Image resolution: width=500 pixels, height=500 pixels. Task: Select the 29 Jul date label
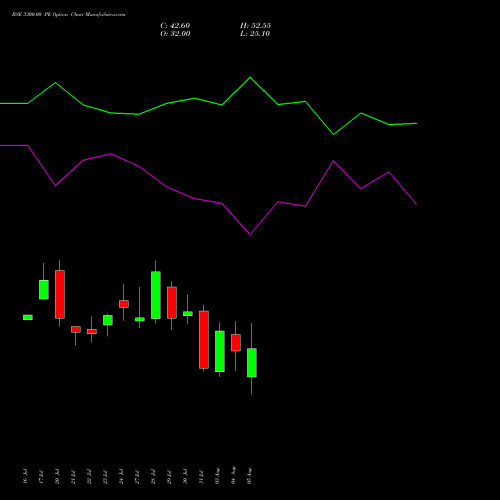coord(169,476)
